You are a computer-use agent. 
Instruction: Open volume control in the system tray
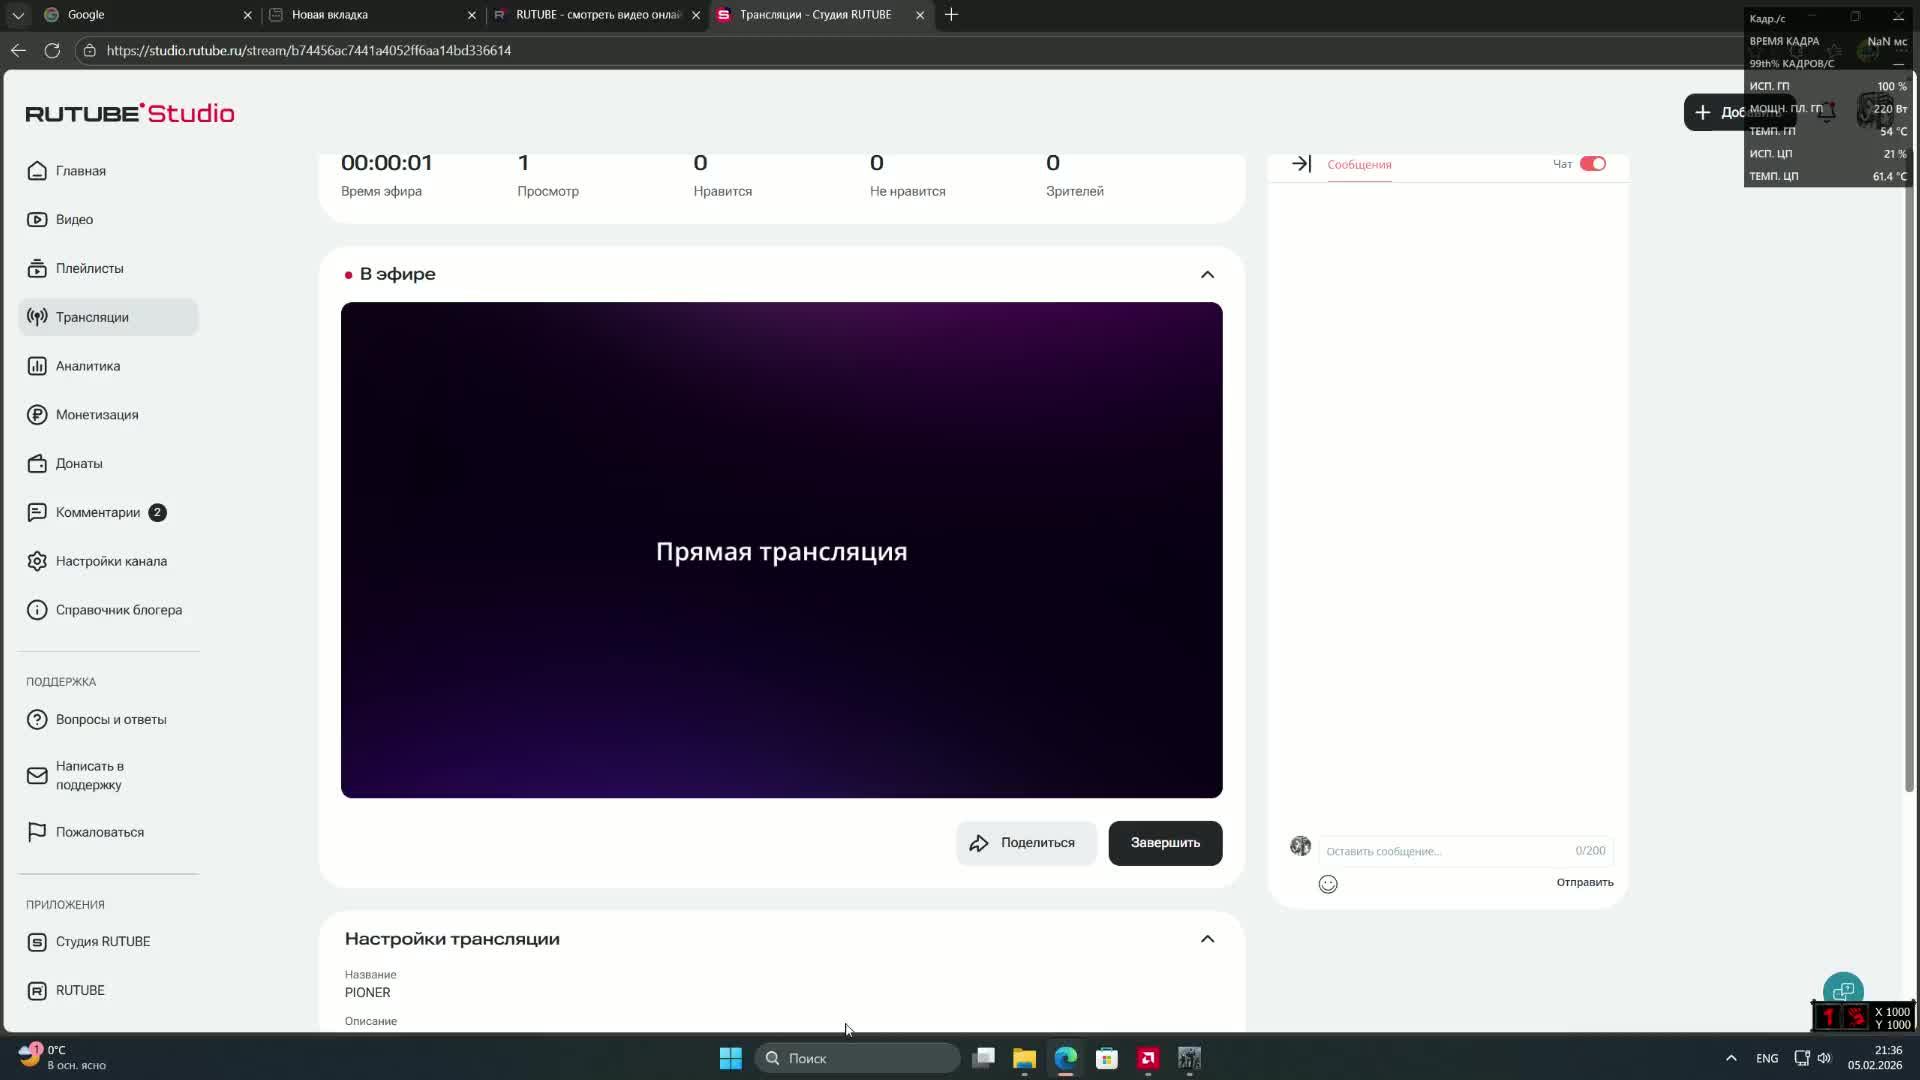1824,1058
